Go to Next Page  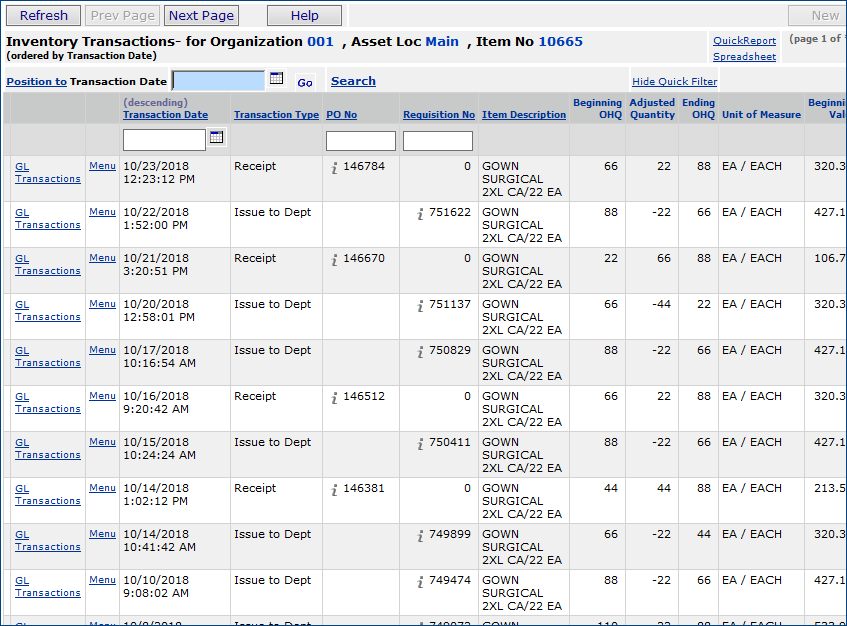201,15
